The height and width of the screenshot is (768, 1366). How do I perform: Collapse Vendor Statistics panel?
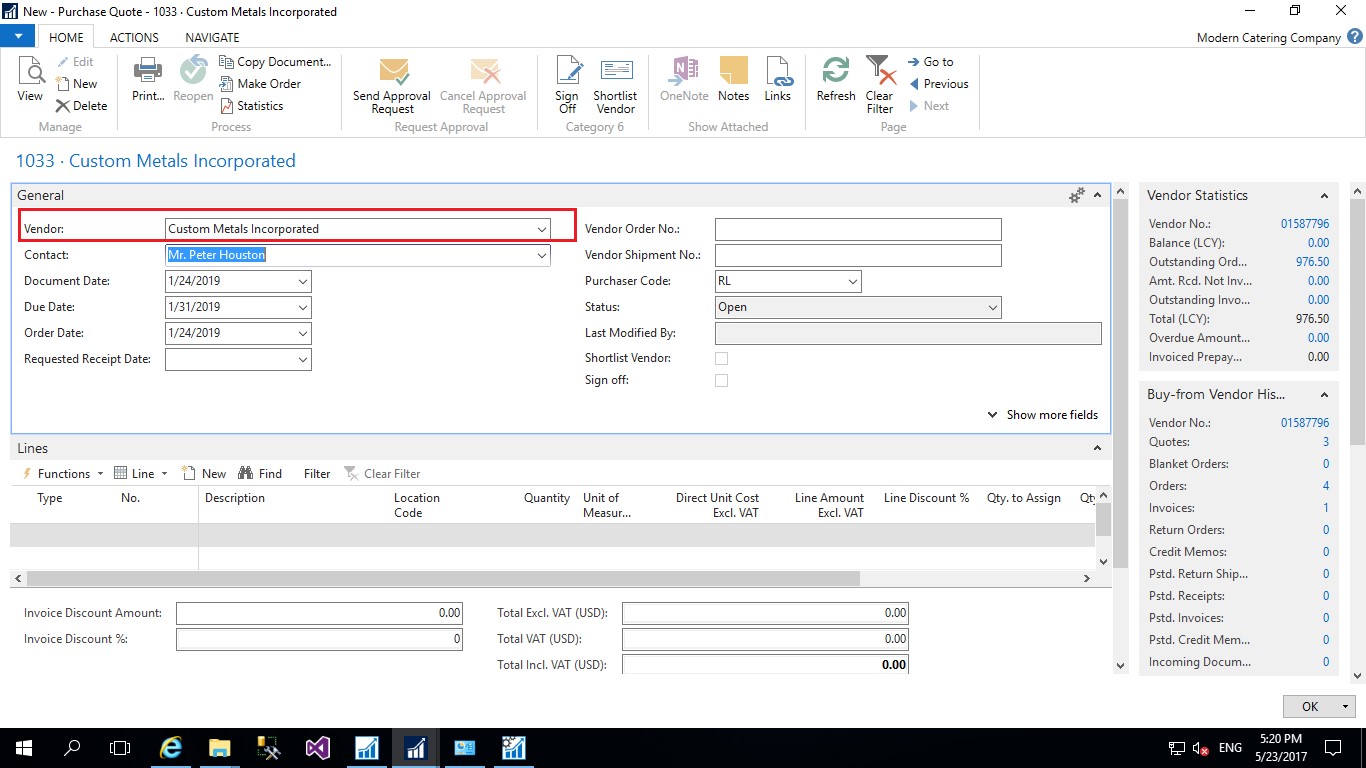click(x=1324, y=196)
